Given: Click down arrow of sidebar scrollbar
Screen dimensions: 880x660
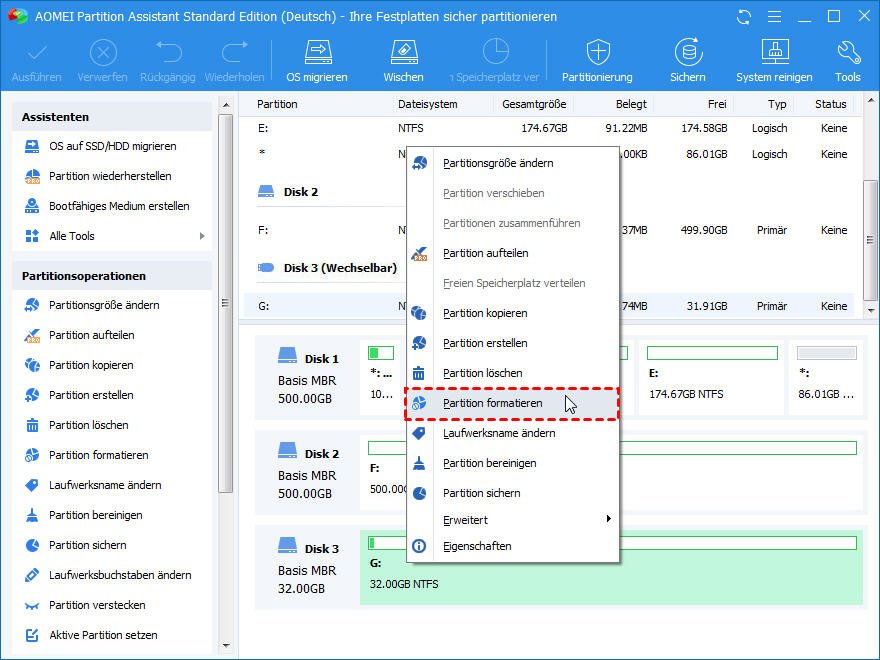Looking at the screenshot, I should 226,646.
